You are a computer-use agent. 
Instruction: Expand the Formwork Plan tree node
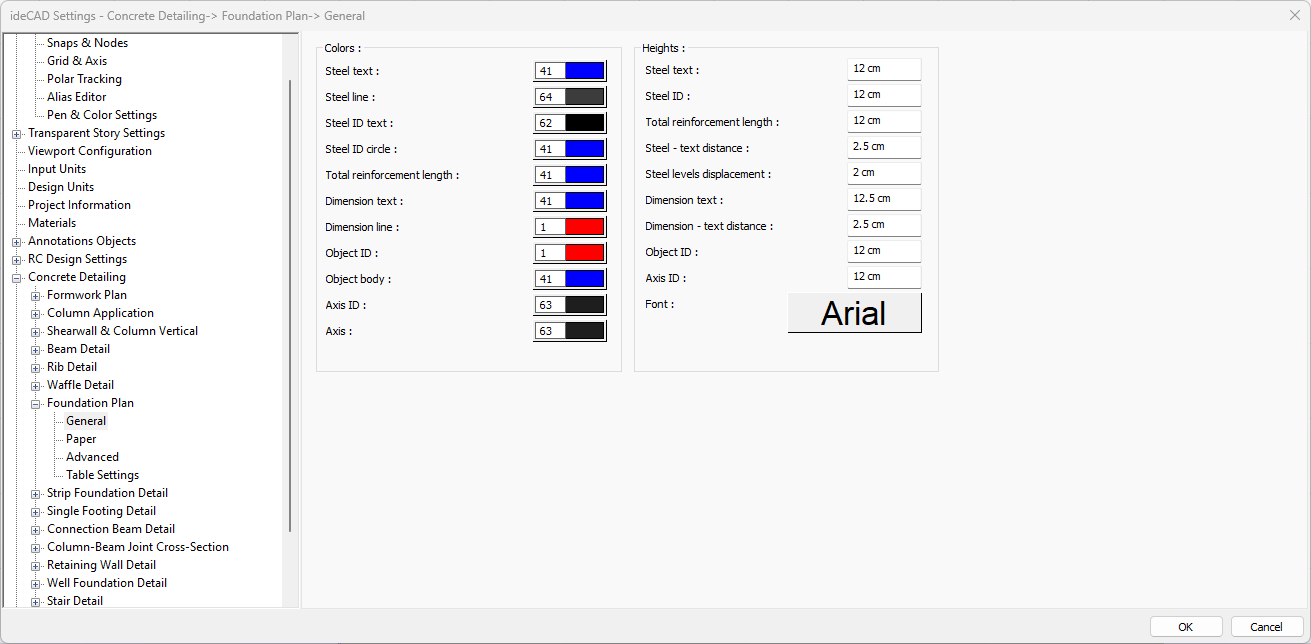pyautogui.click(x=36, y=295)
